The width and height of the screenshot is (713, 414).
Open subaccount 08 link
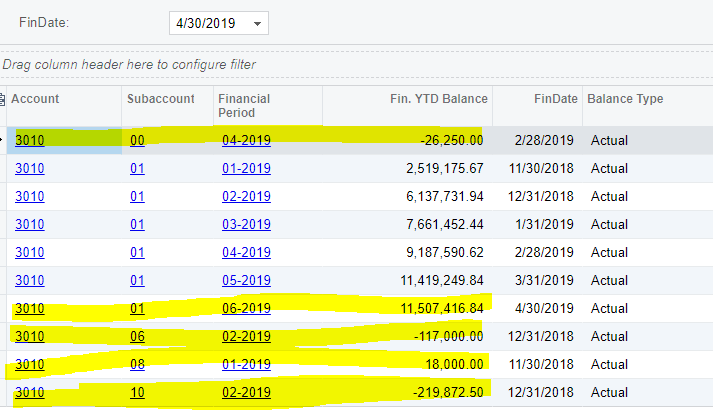point(137,365)
